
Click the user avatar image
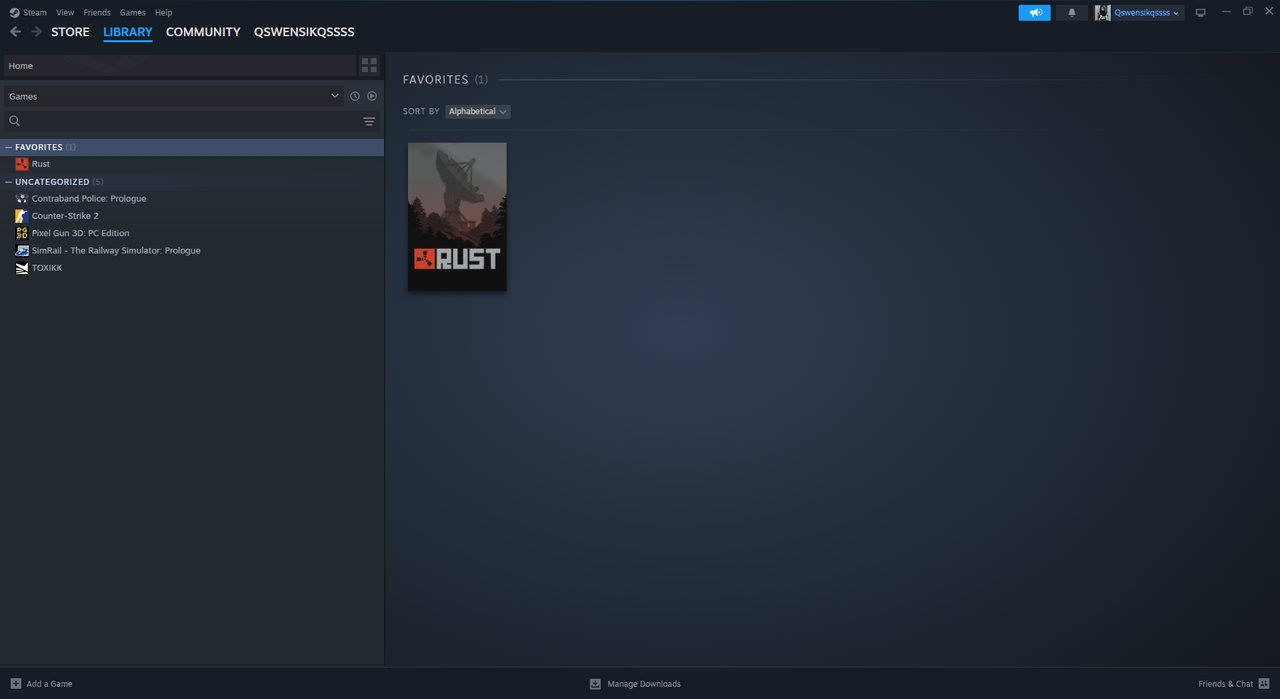click(x=1103, y=13)
